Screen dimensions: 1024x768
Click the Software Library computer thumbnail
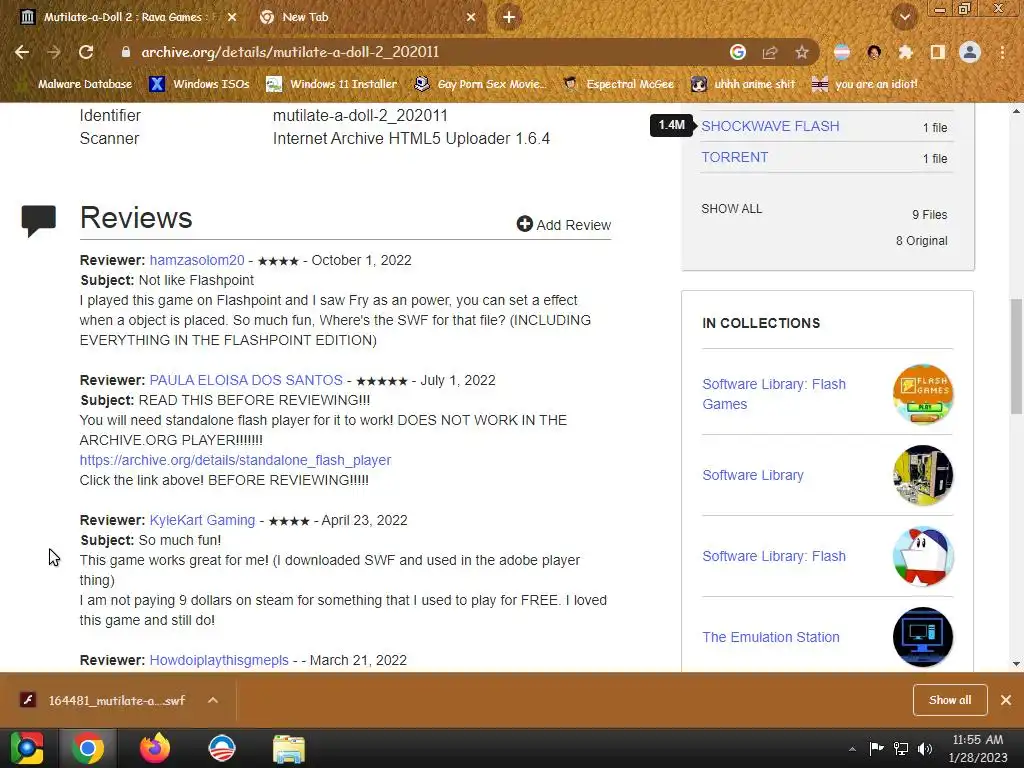[x=923, y=475]
